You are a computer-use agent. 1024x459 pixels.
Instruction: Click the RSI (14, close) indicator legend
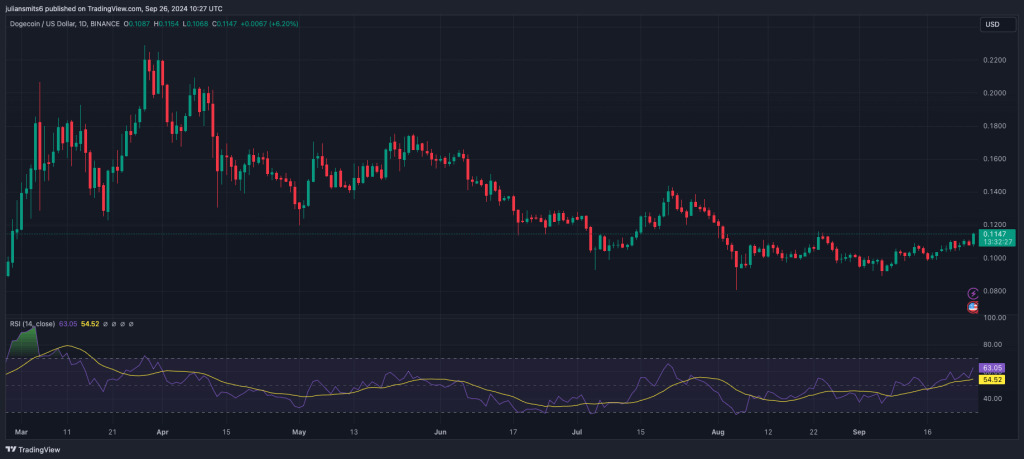(32, 323)
